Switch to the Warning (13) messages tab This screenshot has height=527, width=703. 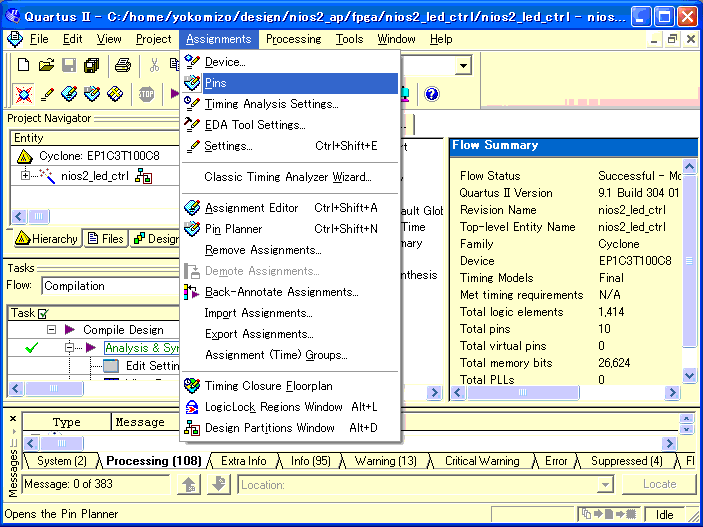386,461
